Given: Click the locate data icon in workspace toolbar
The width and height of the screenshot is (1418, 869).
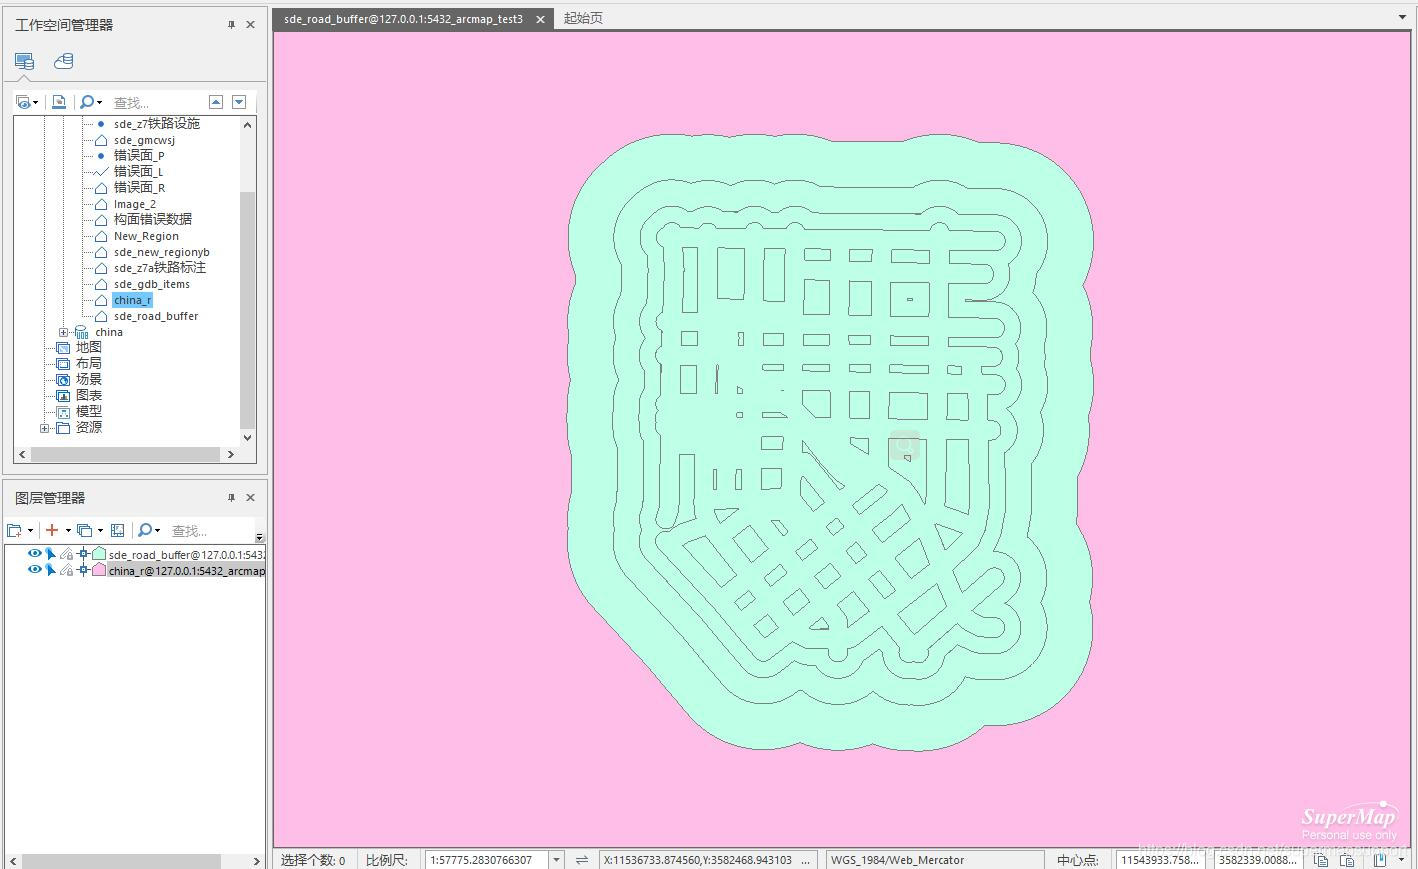Looking at the screenshot, I should [59, 102].
